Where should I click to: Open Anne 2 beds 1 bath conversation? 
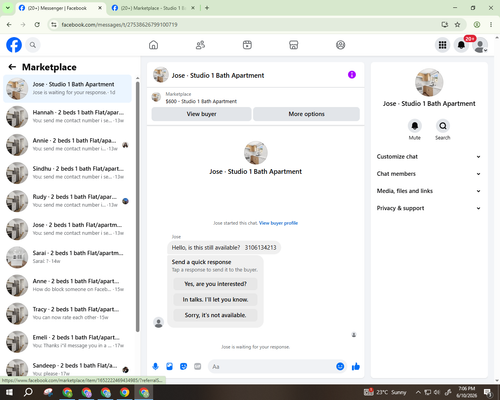click(67, 285)
